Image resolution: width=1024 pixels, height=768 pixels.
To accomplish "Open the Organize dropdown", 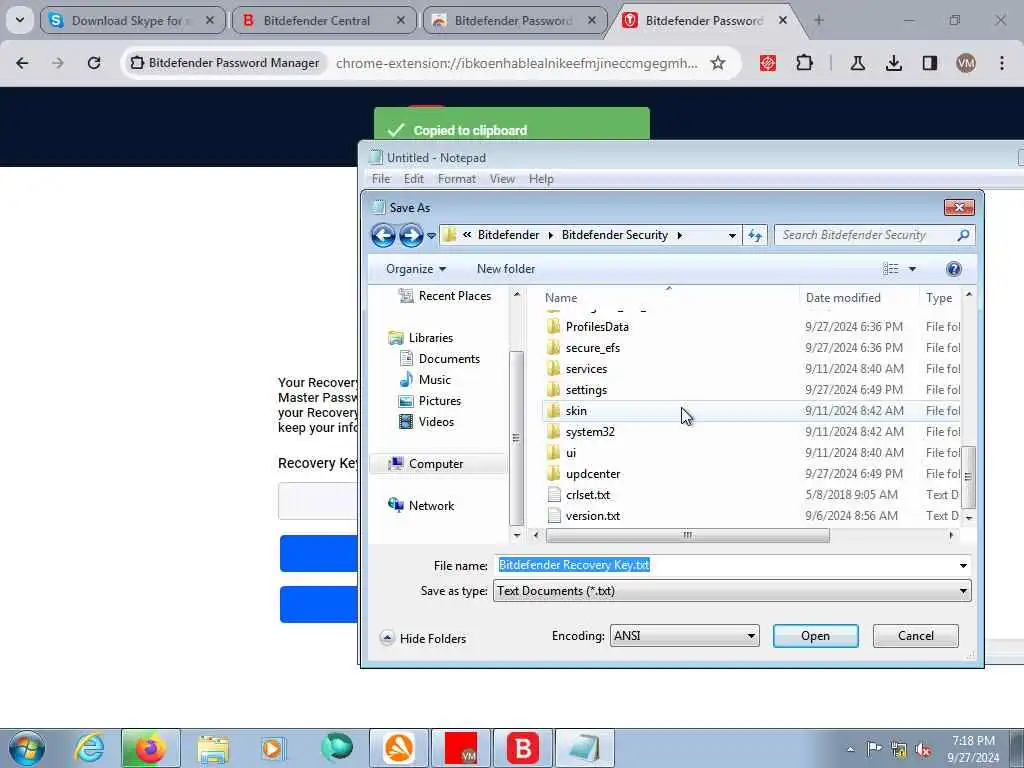I will click(x=415, y=269).
